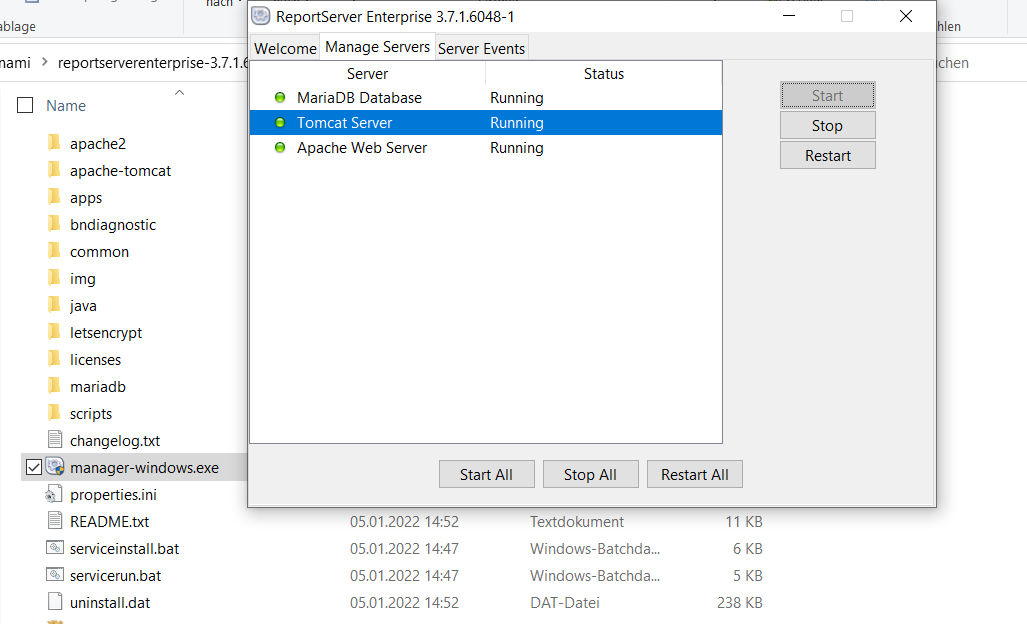Click the Textdokument type of README.txt

(x=577, y=522)
